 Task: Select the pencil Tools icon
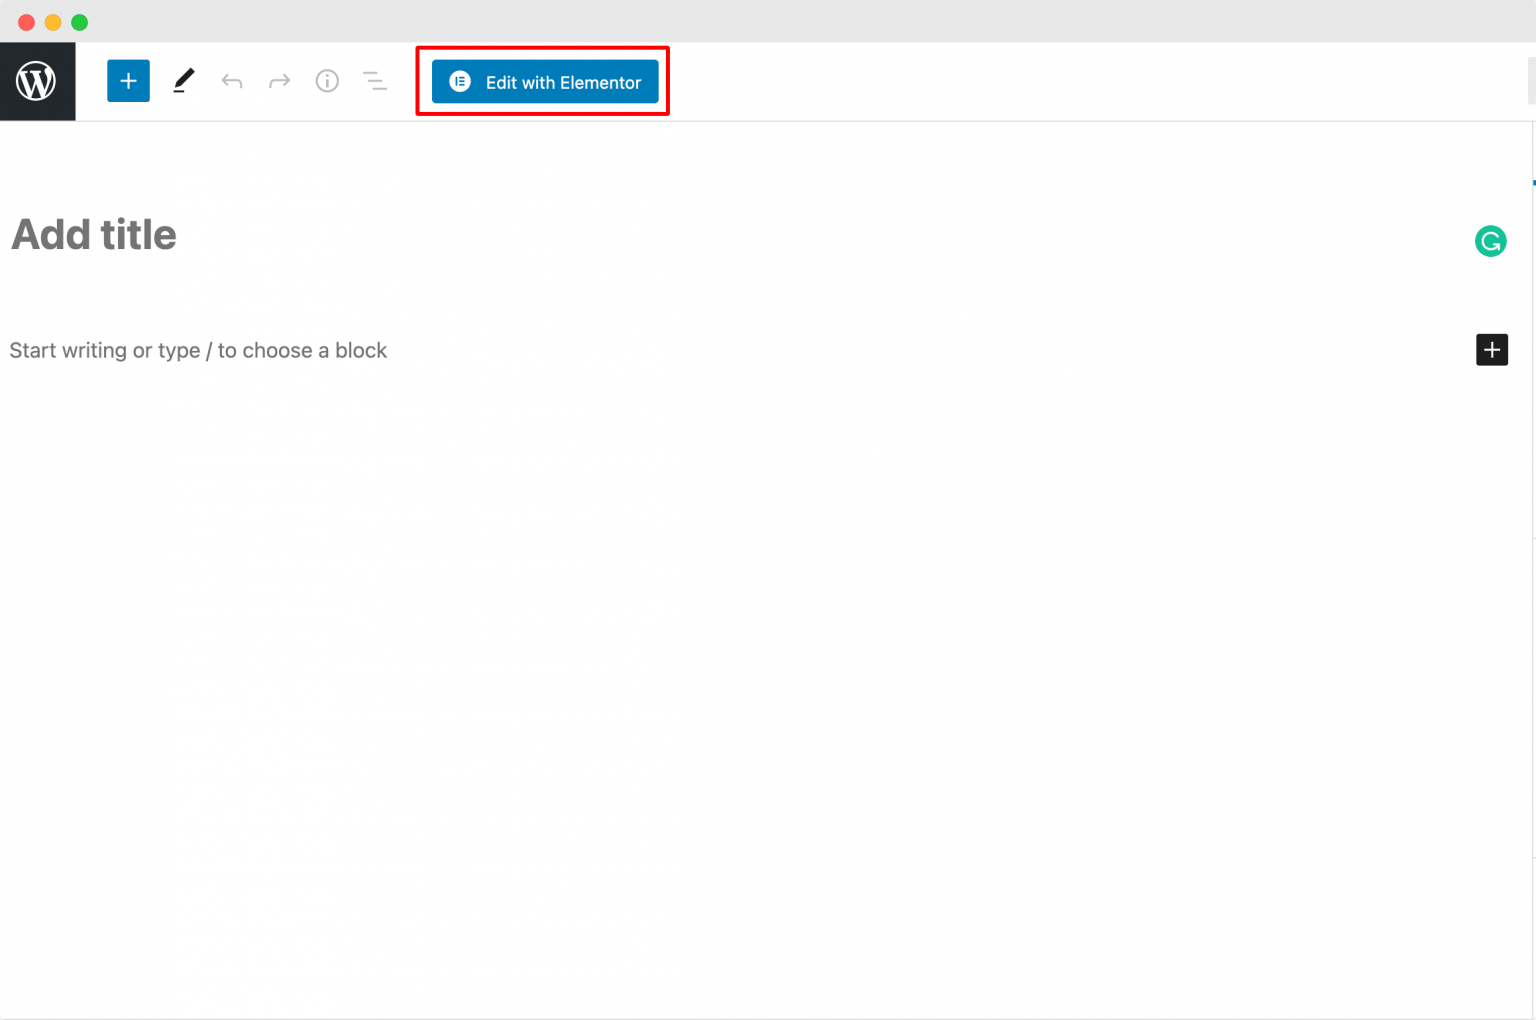[183, 81]
